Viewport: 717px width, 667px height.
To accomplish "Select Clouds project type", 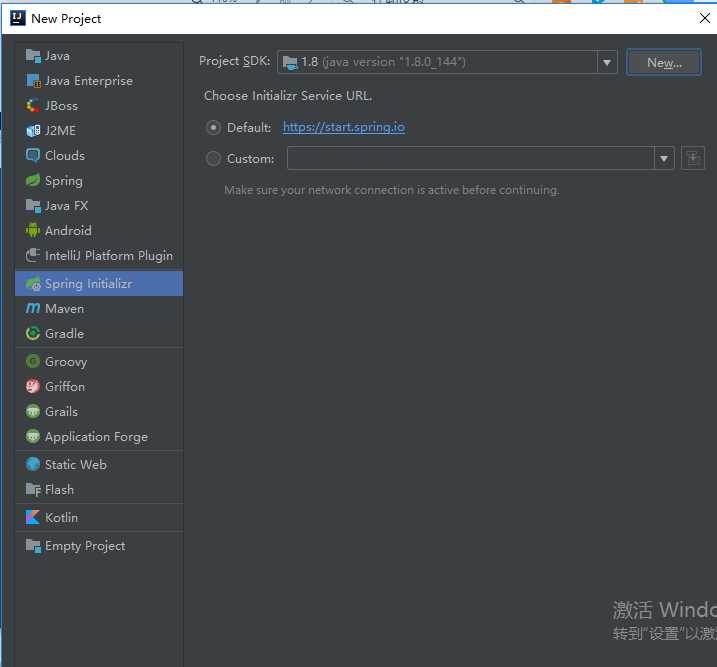I will [x=99, y=155].
